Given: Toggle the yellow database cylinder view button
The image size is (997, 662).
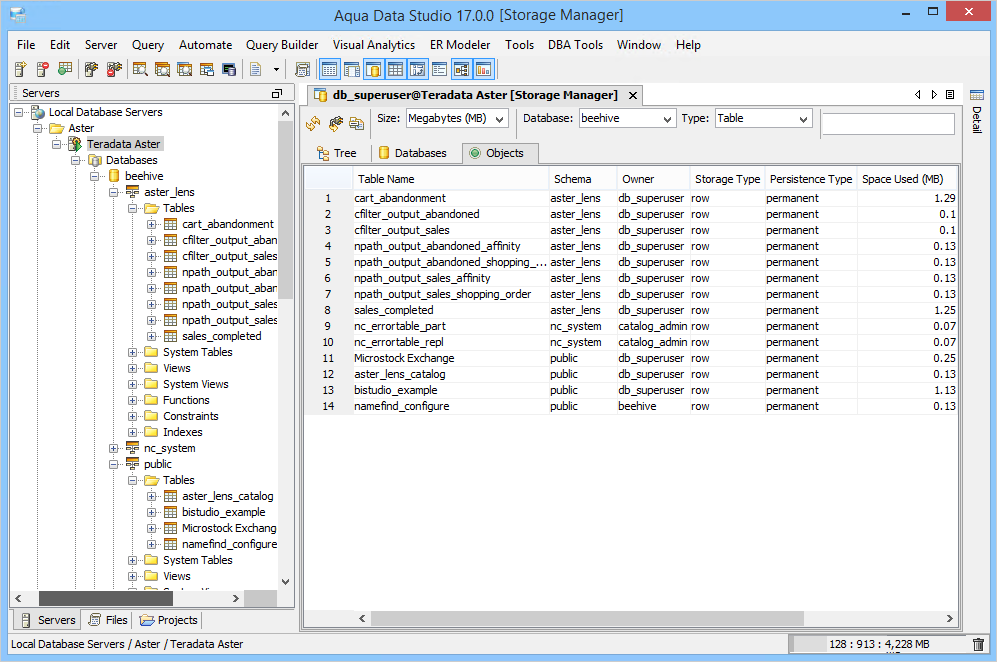Looking at the screenshot, I should [x=374, y=69].
